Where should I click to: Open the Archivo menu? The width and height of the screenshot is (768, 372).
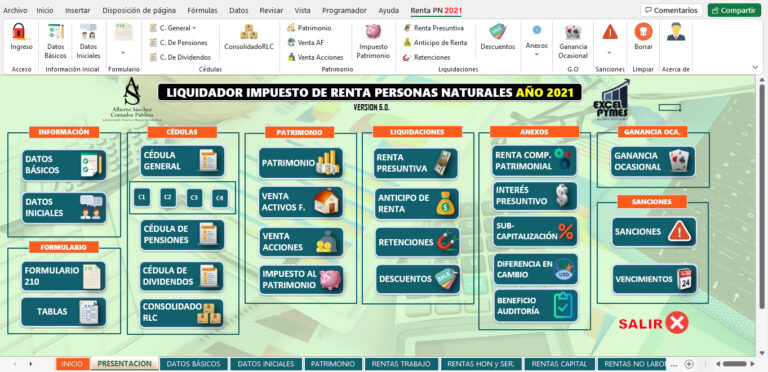15,10
